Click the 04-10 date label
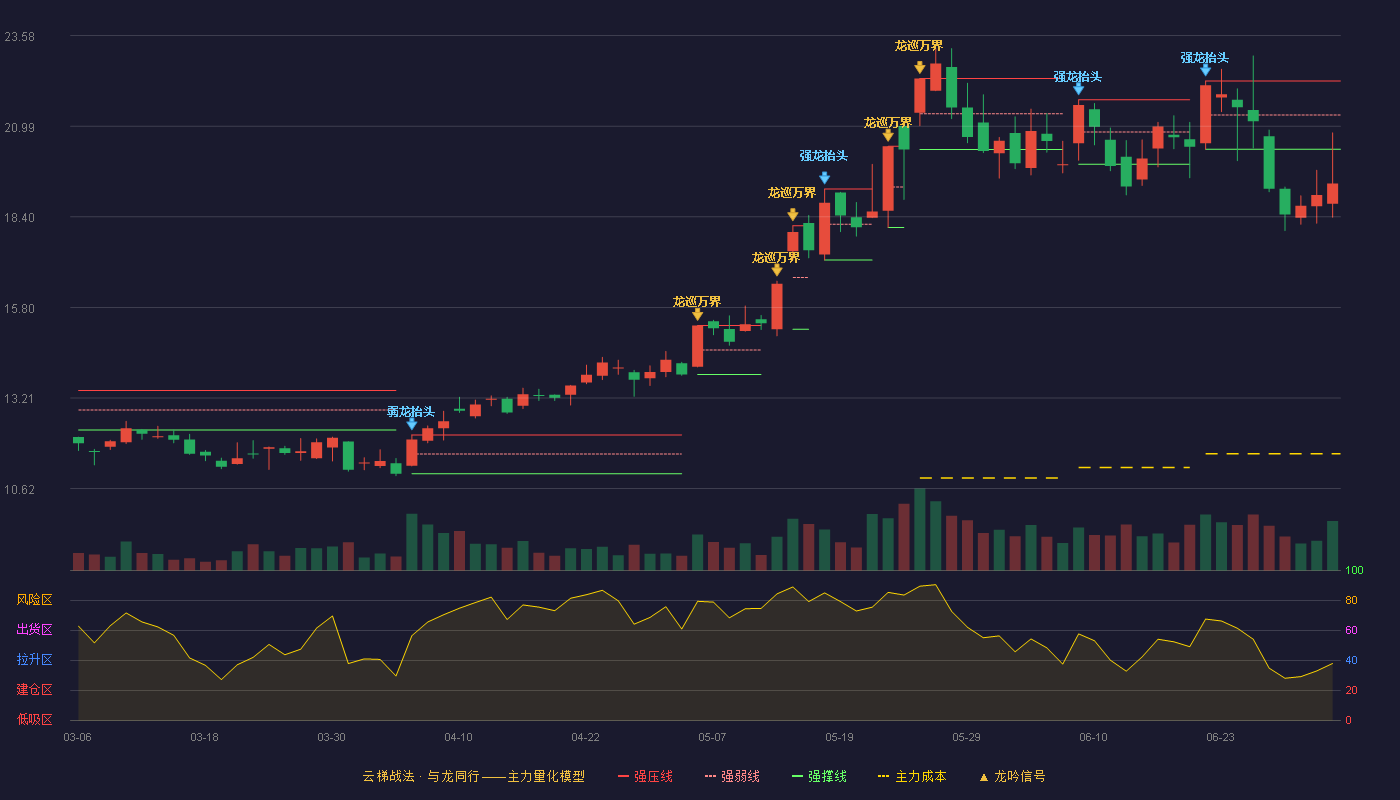This screenshot has width=1400, height=800. coord(458,737)
